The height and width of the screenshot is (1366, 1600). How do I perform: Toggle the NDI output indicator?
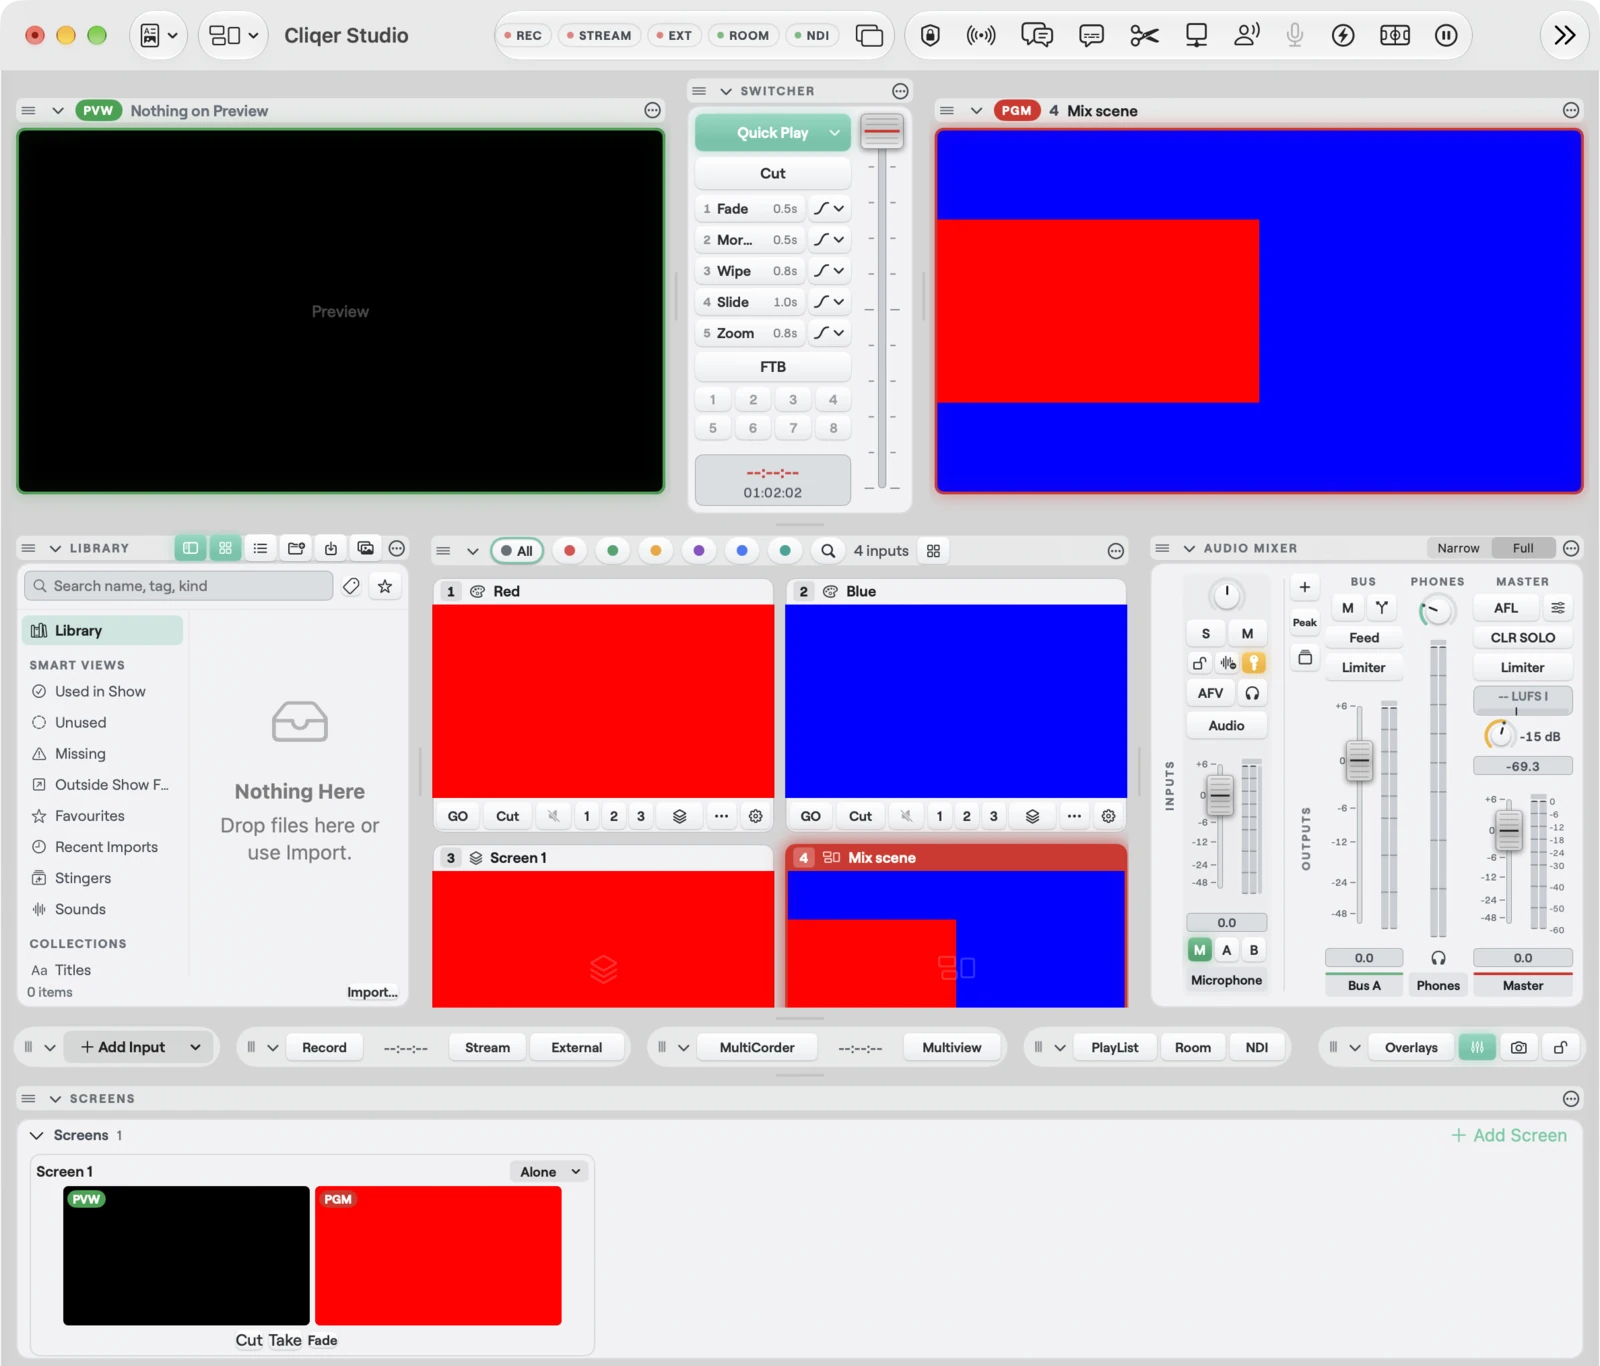coord(812,36)
